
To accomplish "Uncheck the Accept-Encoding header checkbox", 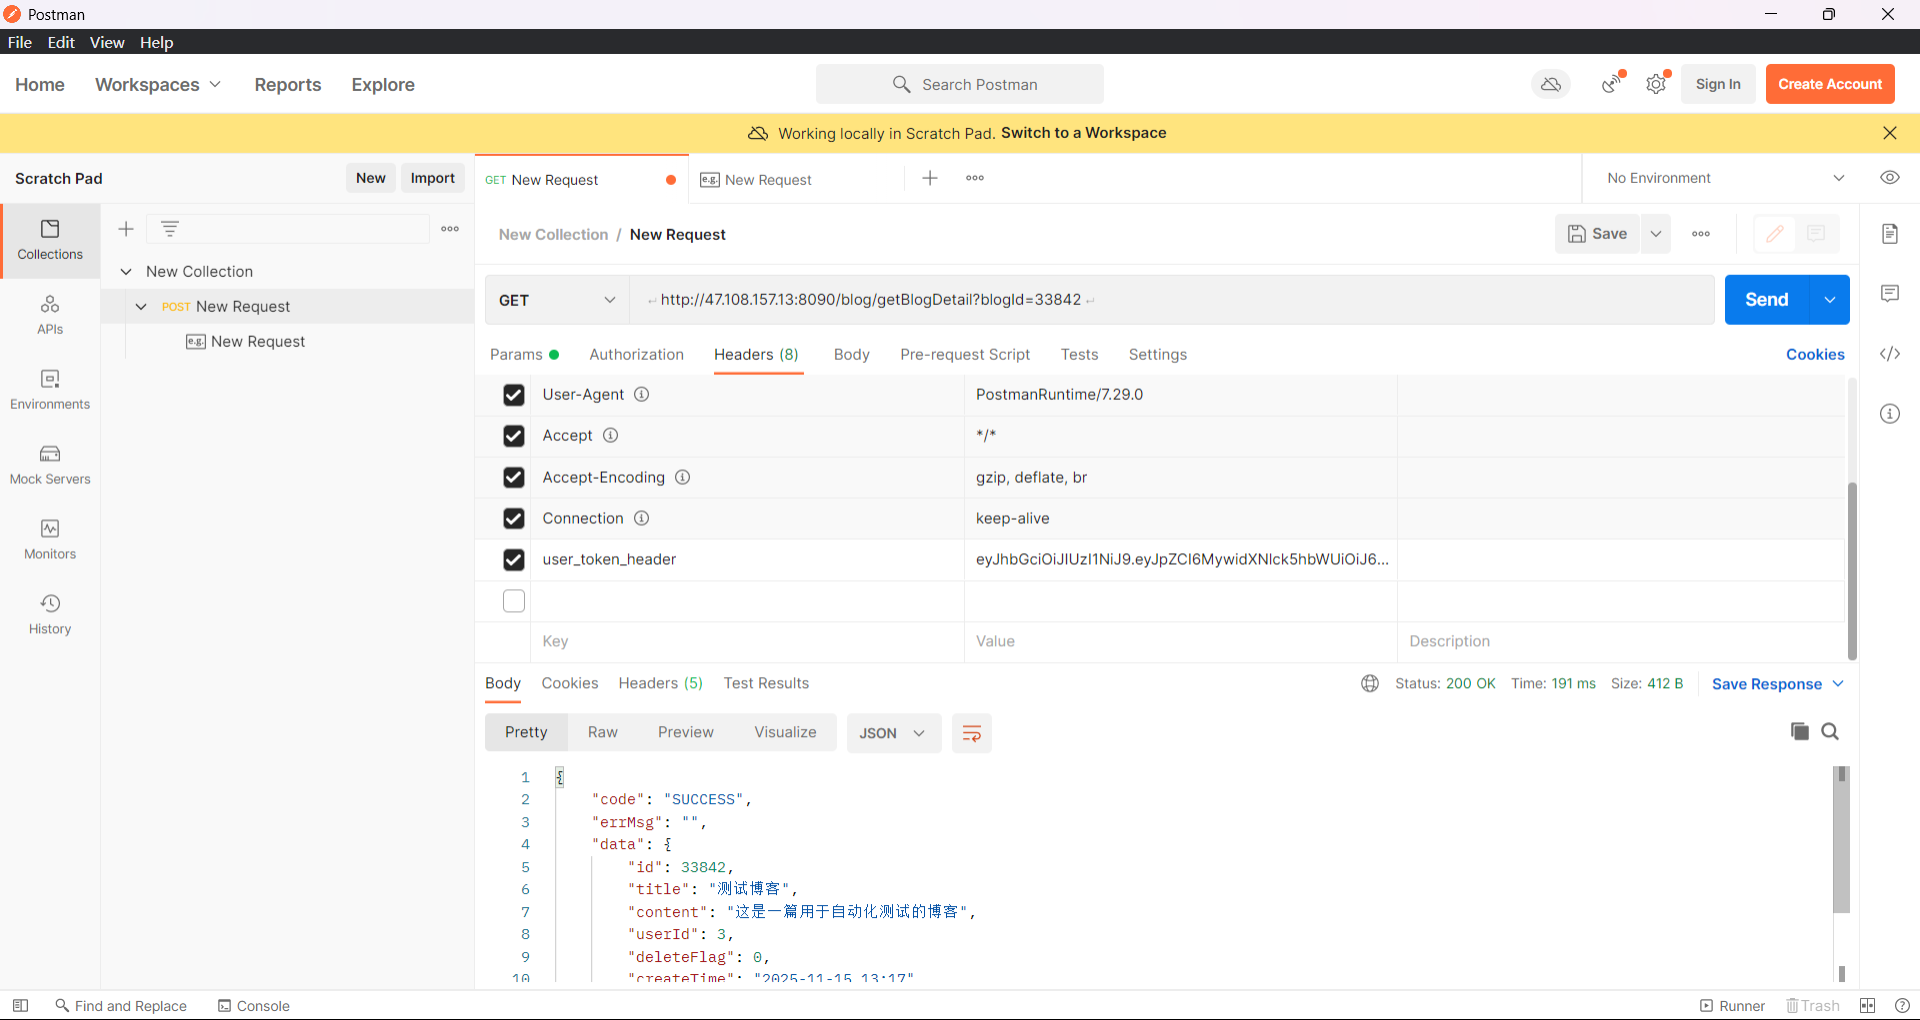I will pos(514,478).
